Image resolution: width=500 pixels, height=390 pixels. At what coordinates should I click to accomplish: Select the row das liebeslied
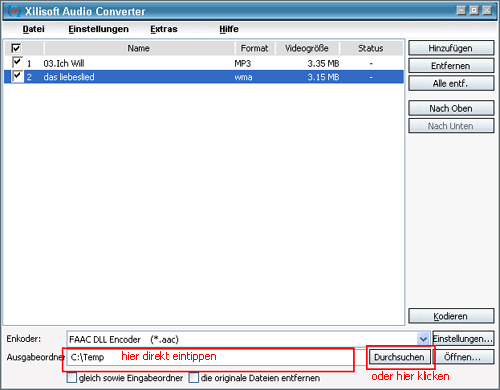coord(204,77)
